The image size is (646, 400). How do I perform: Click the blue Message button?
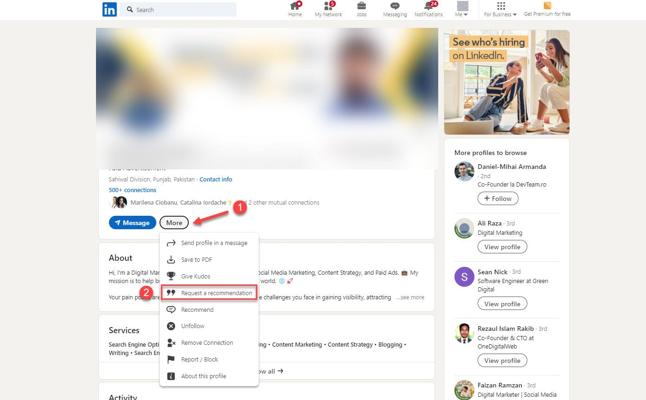pyautogui.click(x=132, y=222)
